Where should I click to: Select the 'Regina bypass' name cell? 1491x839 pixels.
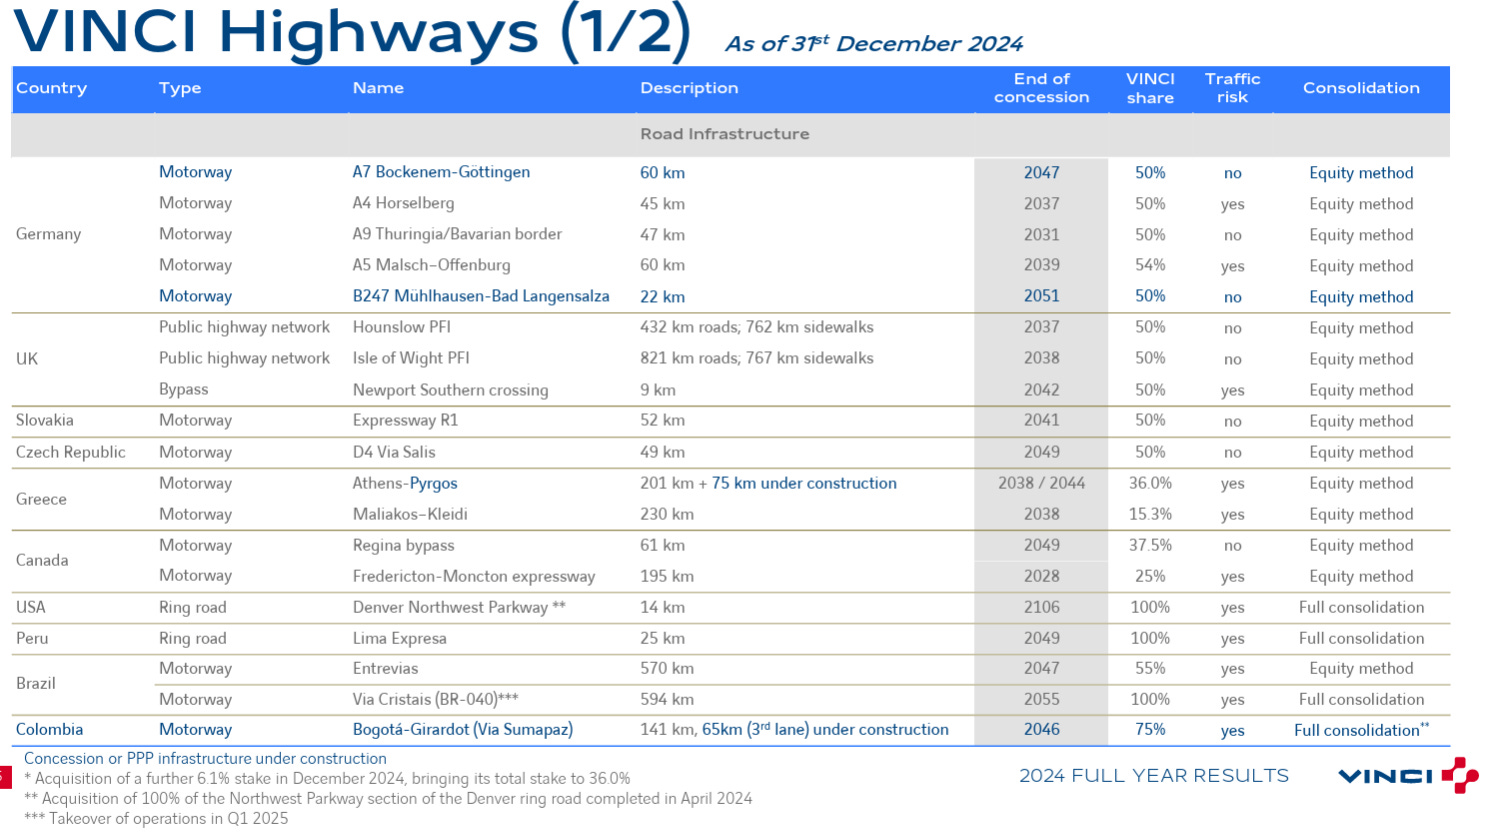point(403,545)
